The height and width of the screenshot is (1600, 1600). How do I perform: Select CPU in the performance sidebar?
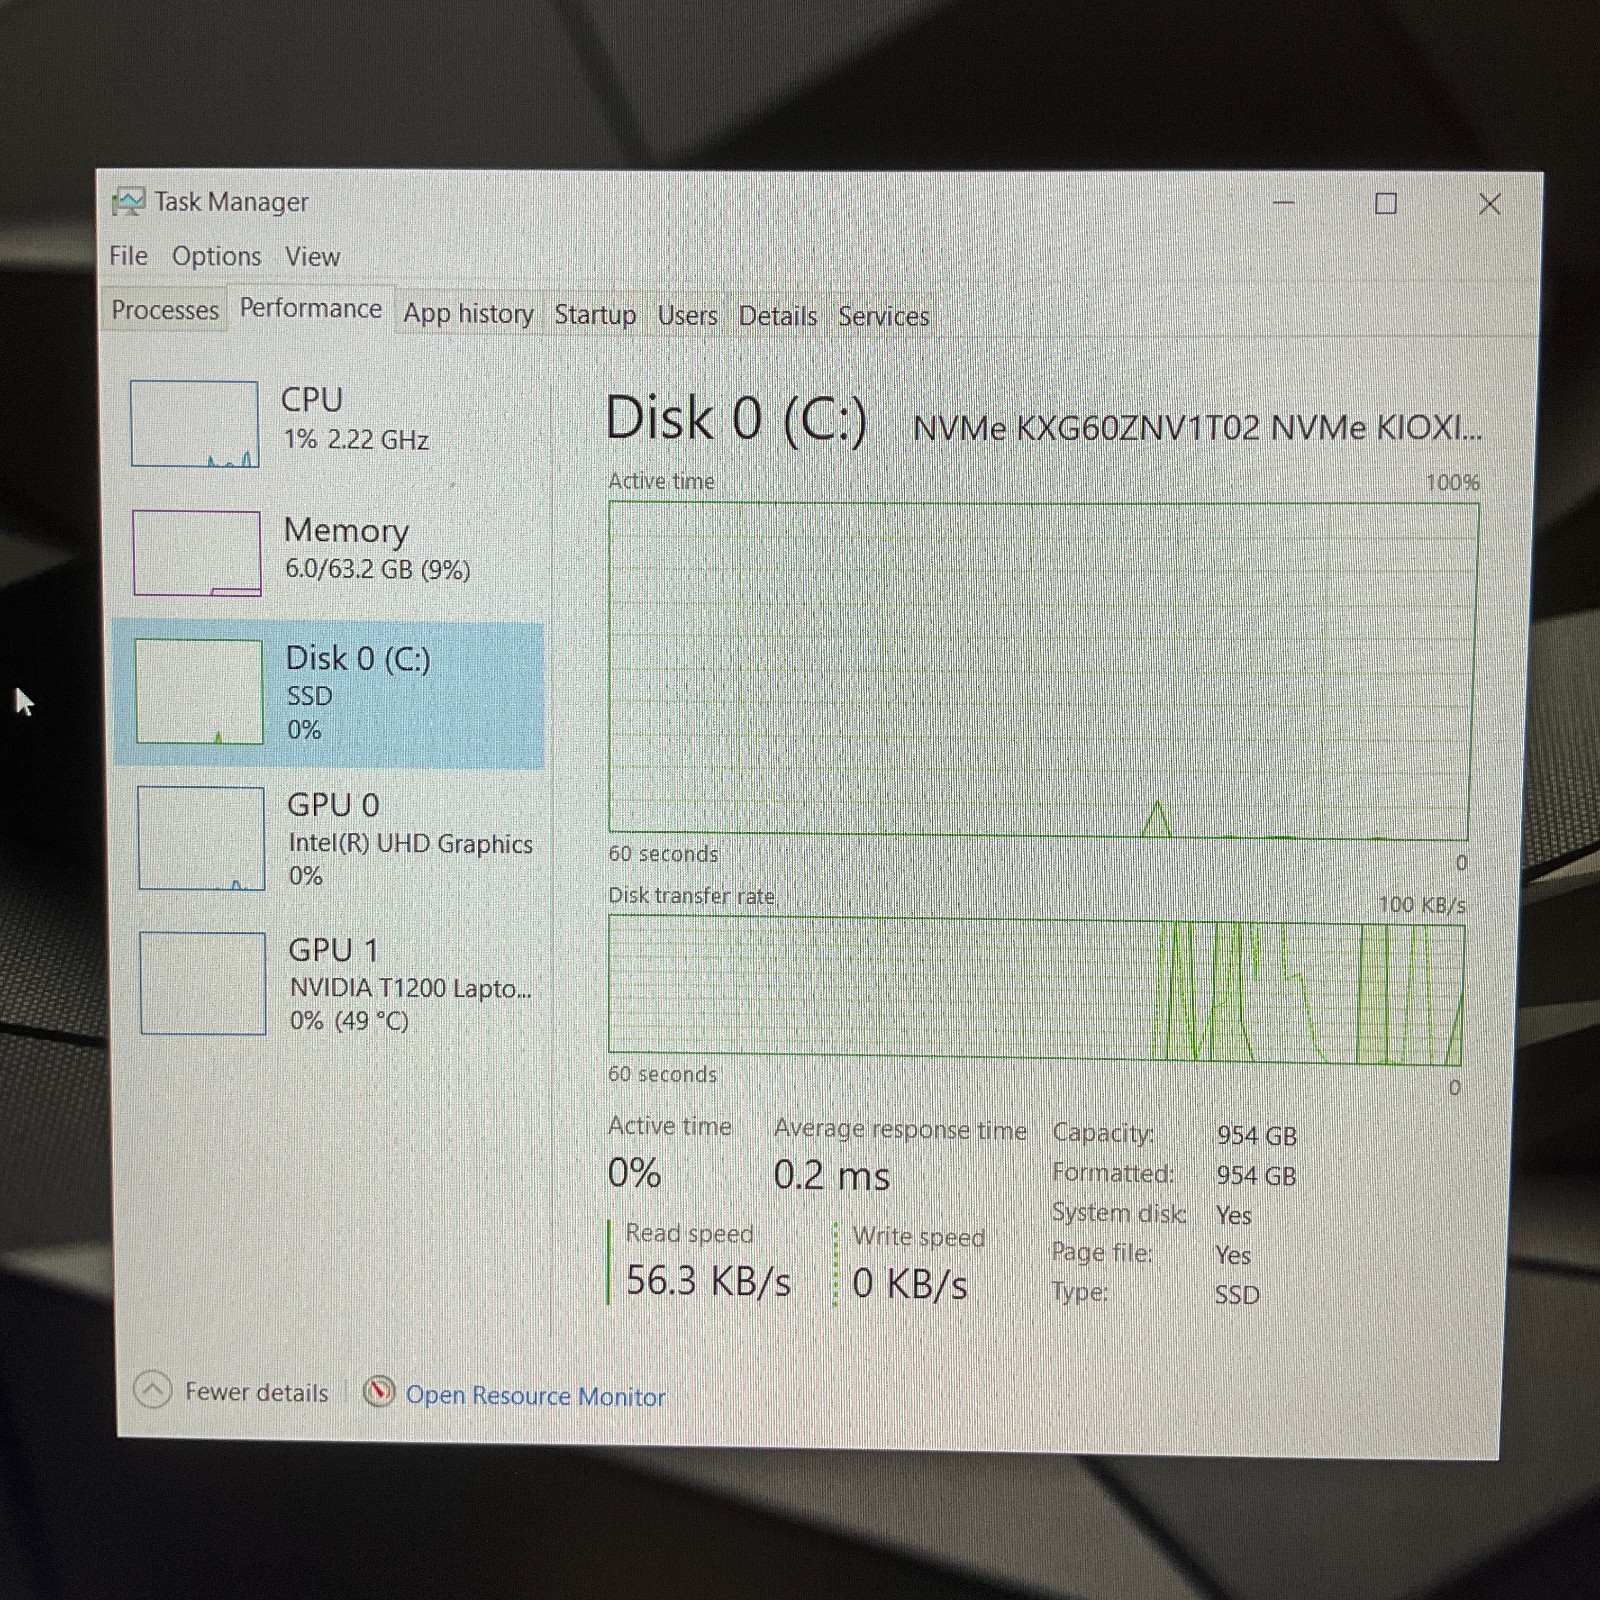[x=329, y=422]
